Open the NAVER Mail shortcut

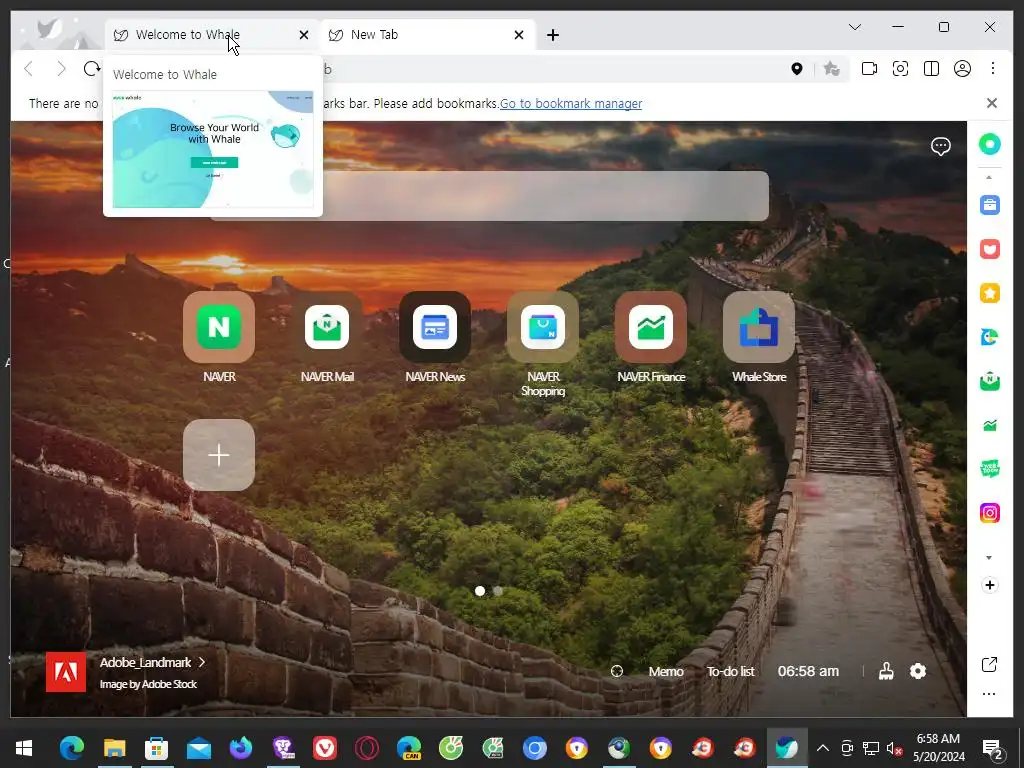(327, 327)
